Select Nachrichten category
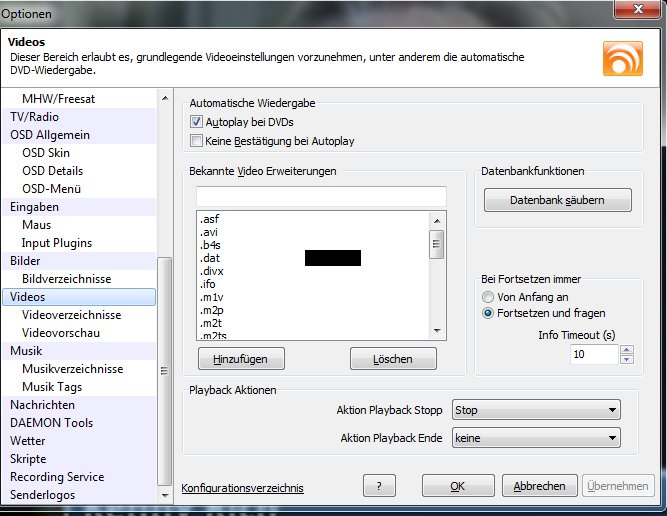Viewport: 667px width, 516px height. (79, 405)
